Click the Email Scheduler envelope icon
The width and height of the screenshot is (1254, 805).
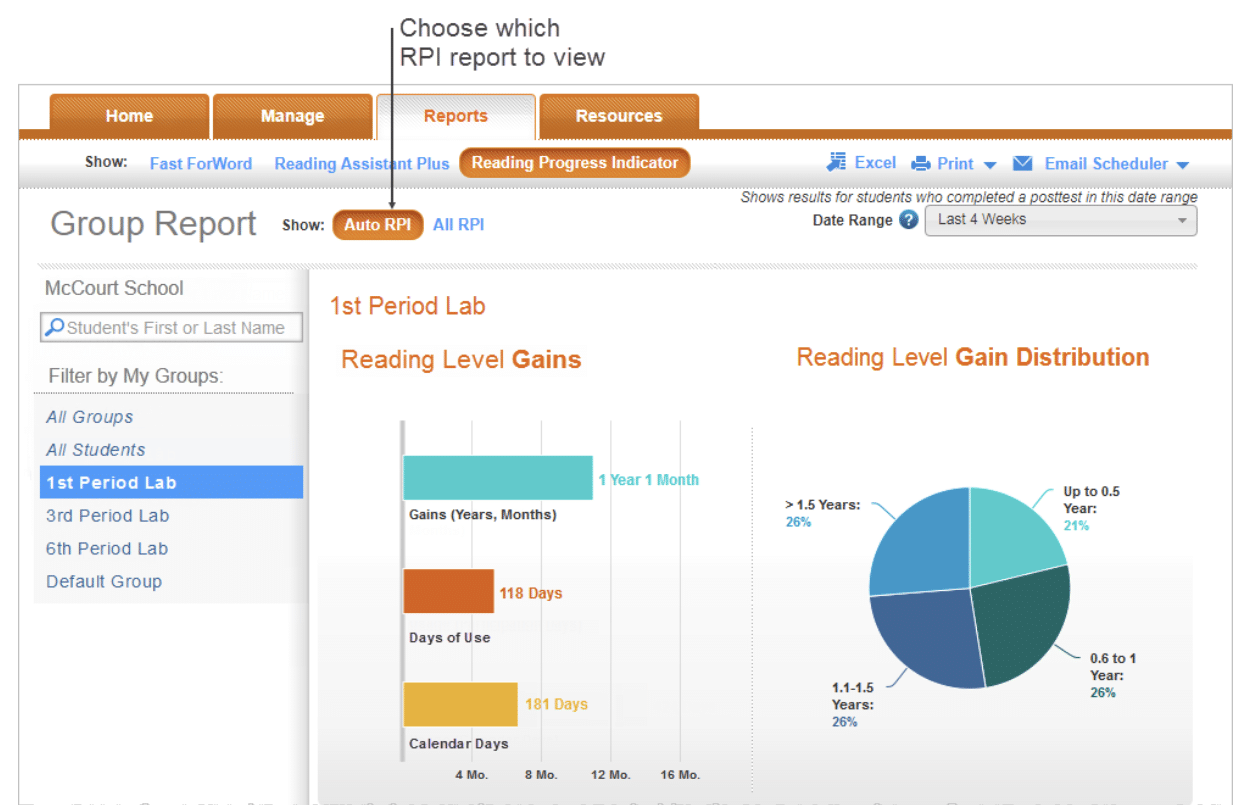(1022, 163)
